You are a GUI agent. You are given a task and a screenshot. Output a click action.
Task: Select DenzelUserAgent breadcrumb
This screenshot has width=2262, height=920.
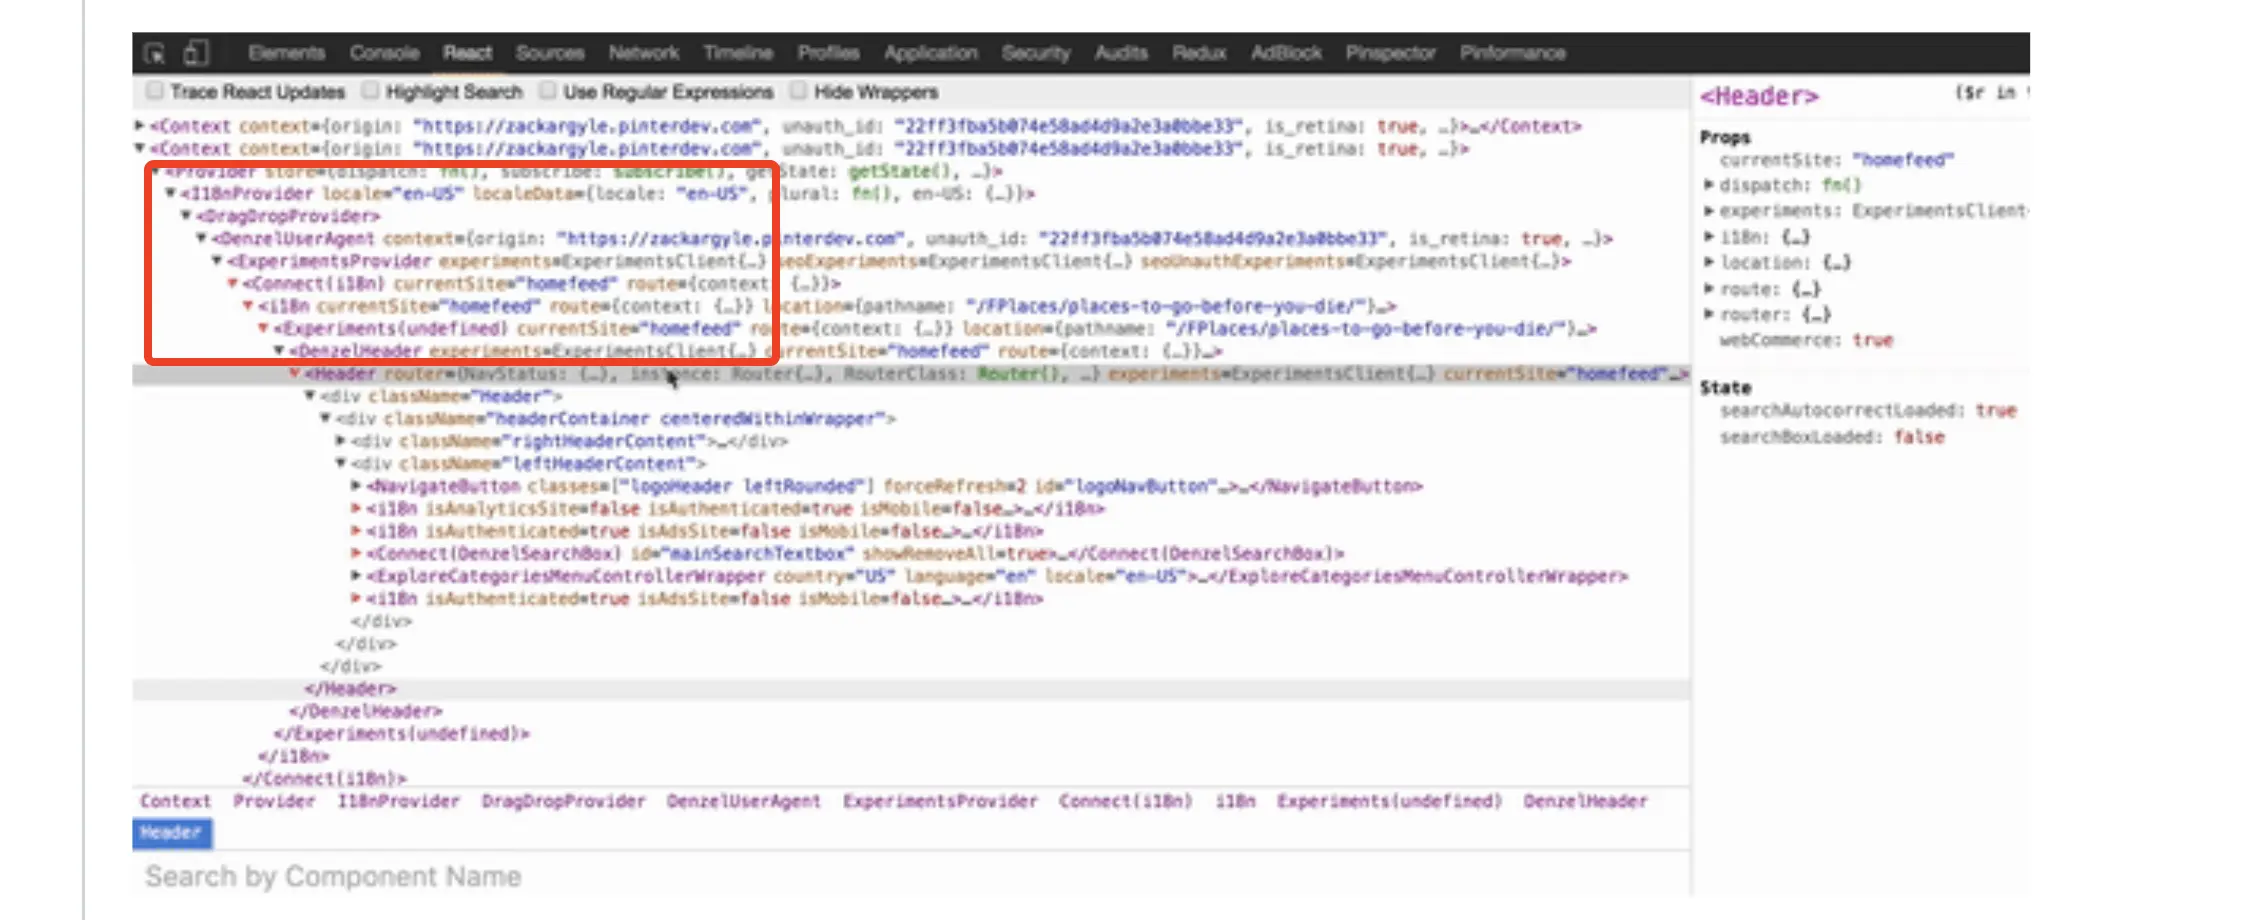(x=743, y=801)
